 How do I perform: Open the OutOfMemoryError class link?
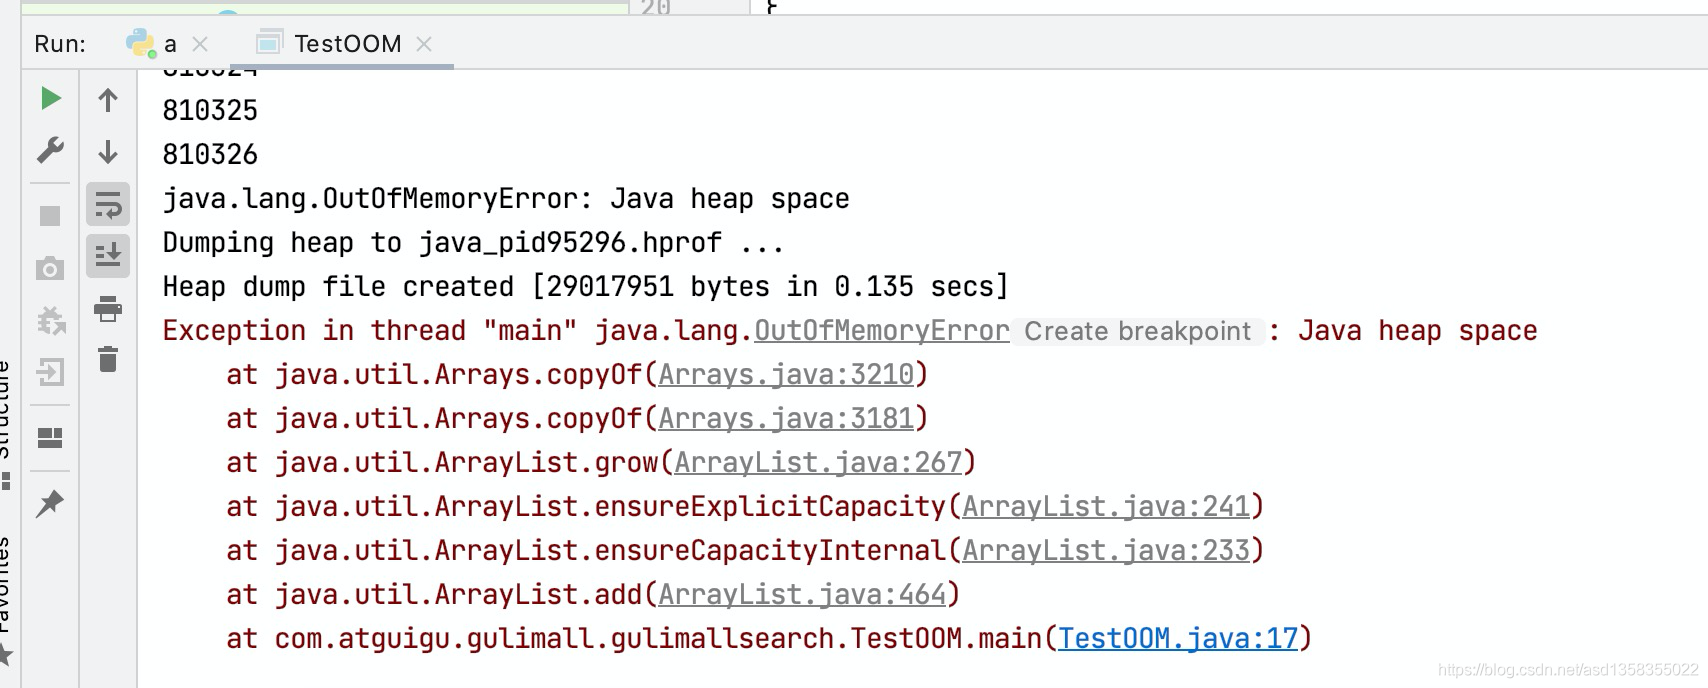(882, 331)
